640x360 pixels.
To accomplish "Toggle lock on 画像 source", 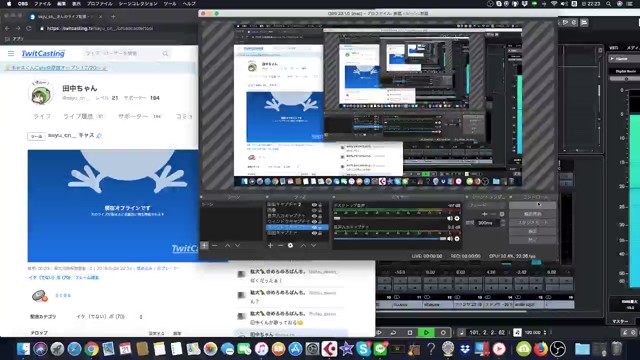I will [320, 210].
